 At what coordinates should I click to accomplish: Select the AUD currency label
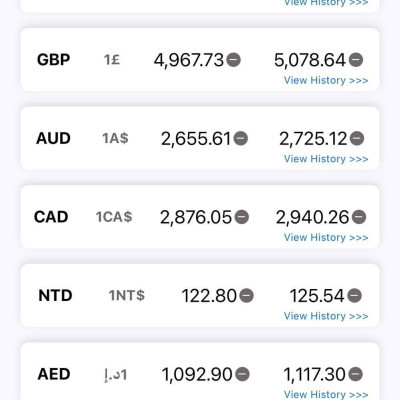coord(53,138)
